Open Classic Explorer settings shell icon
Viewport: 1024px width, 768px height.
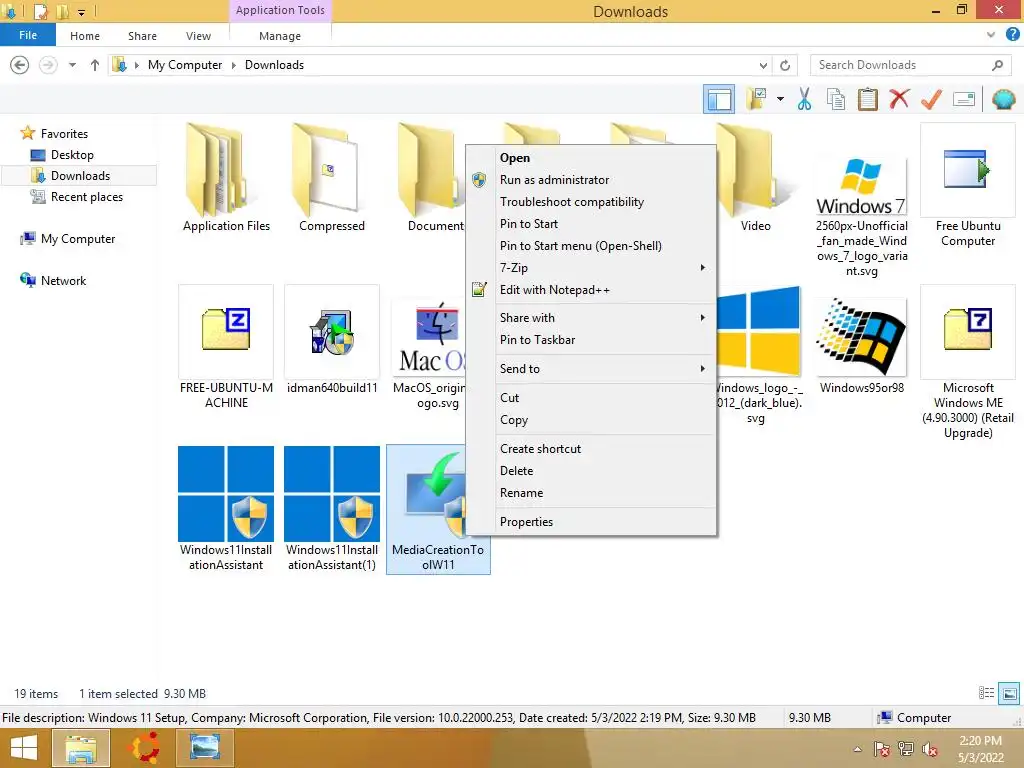pyautogui.click(x=1003, y=99)
